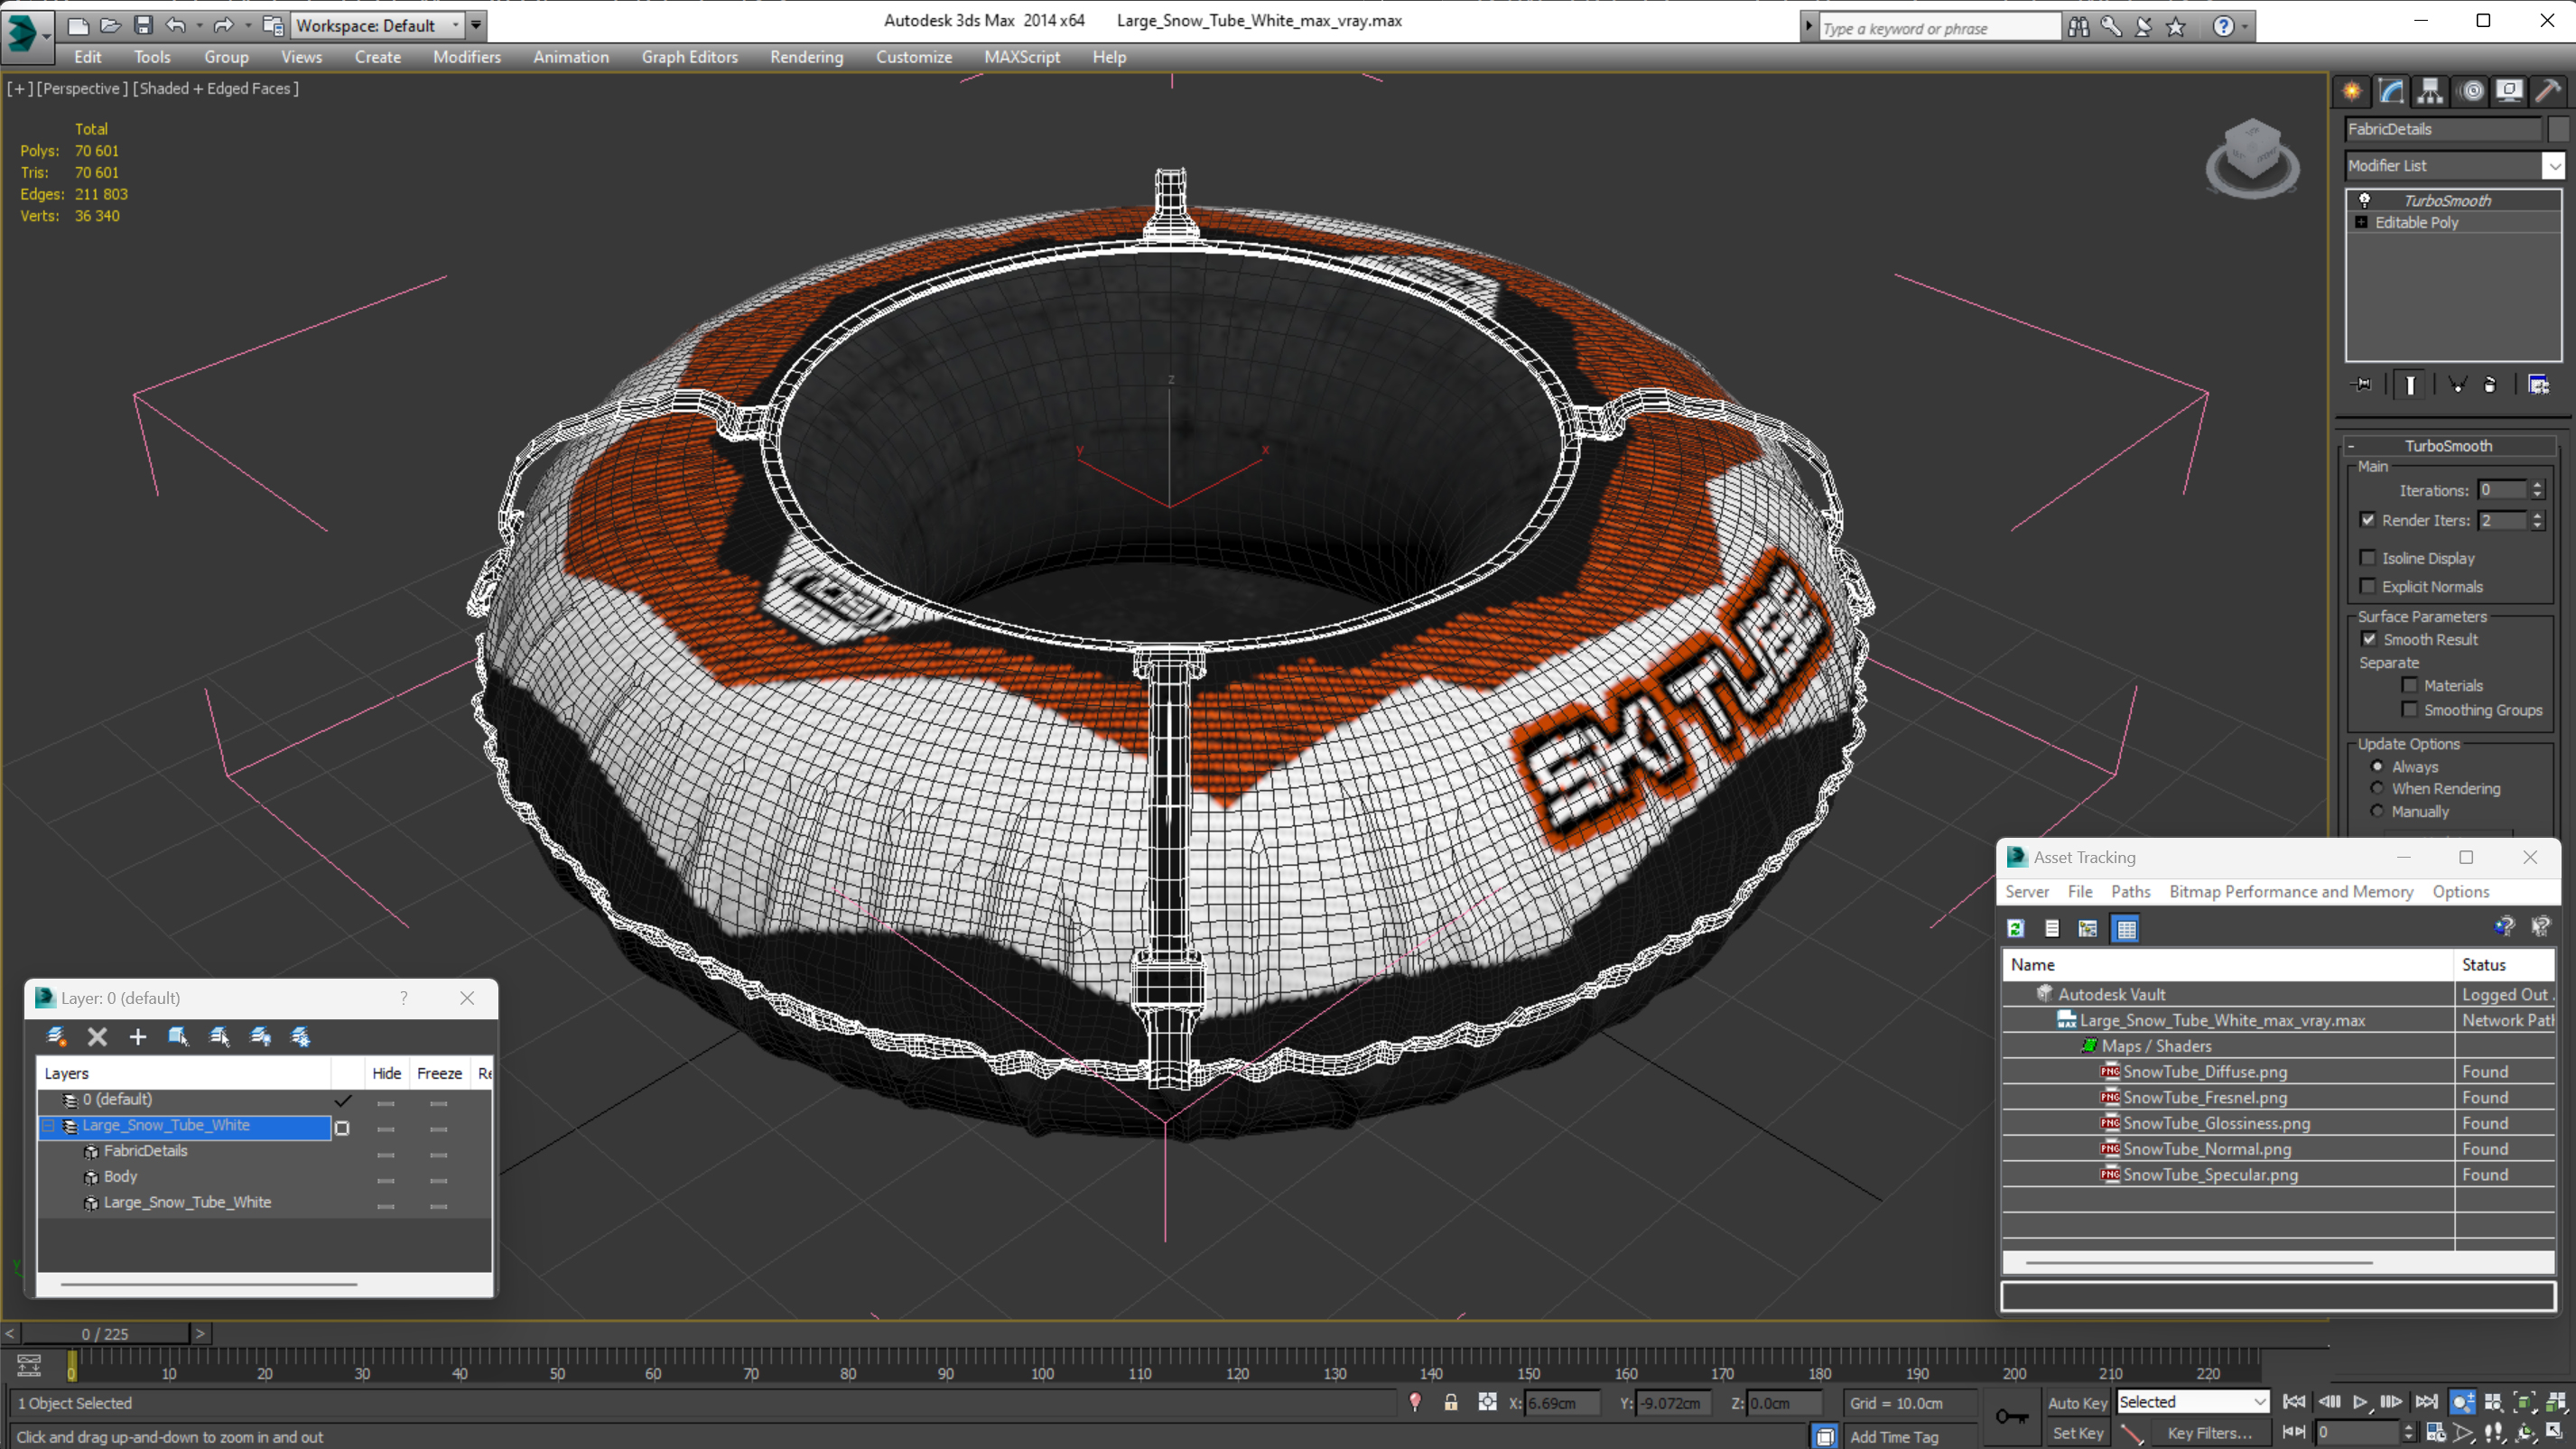2576x1449 pixels.
Task: Click the time slider 0 / 225 handle
Action: 105,1333
